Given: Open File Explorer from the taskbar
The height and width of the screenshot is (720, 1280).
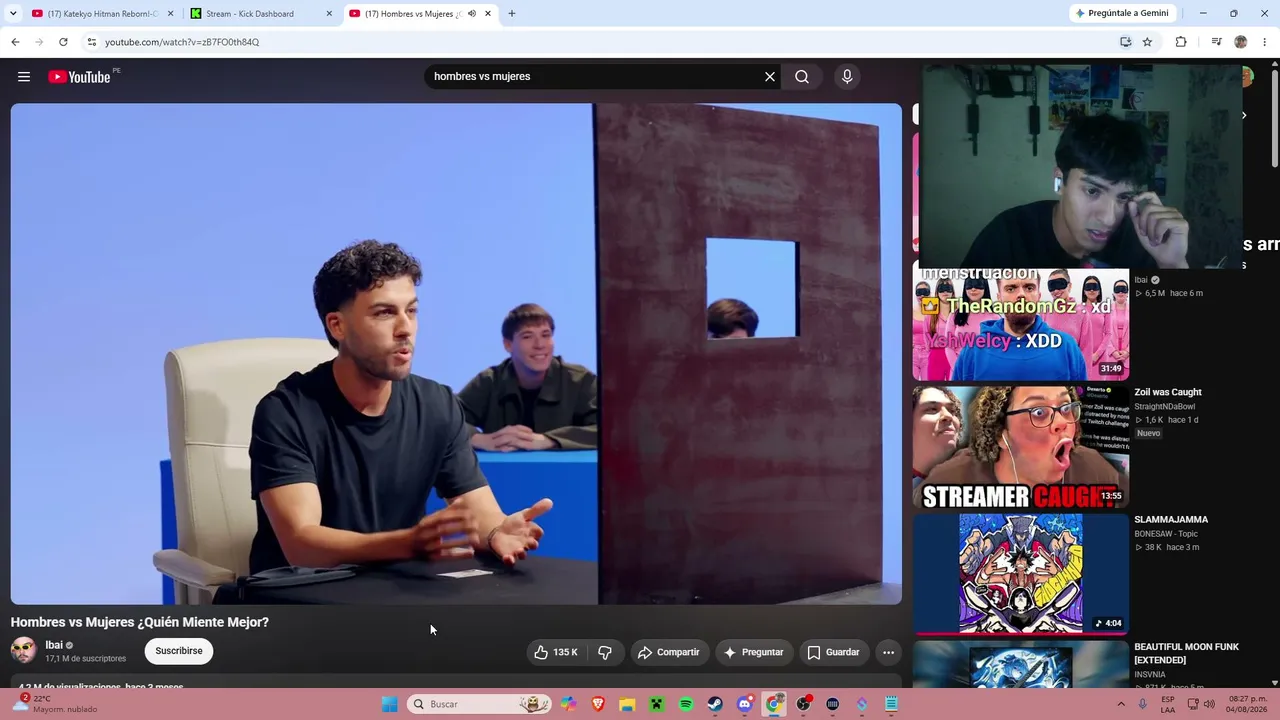Looking at the screenshot, I should [627, 704].
